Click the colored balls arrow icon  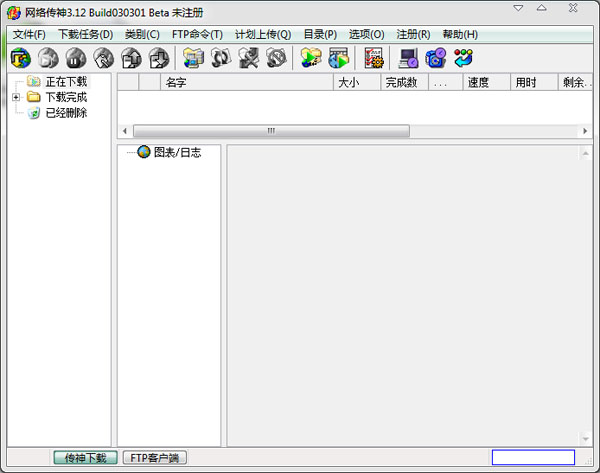462,59
